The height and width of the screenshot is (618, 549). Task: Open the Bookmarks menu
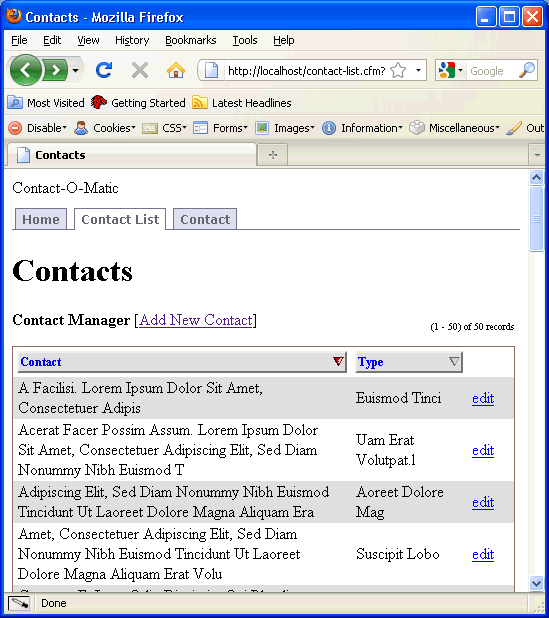click(x=191, y=40)
